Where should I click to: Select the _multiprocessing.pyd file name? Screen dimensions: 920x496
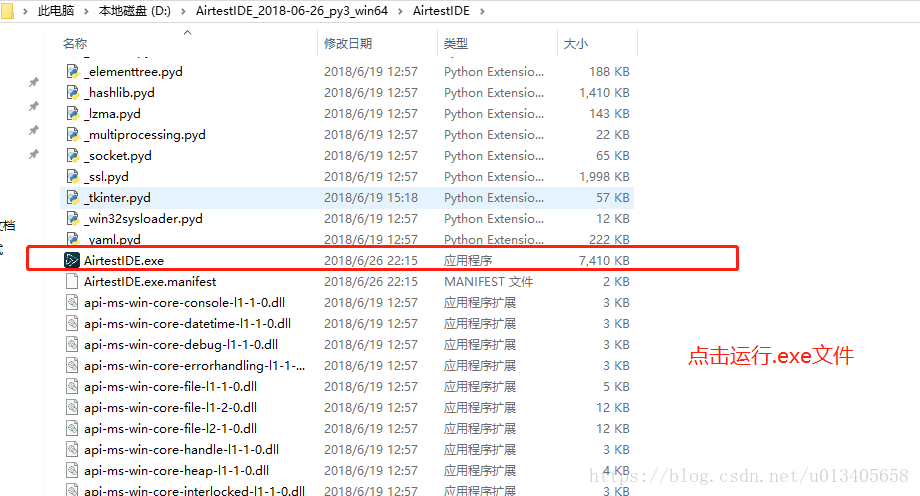click(x=145, y=134)
